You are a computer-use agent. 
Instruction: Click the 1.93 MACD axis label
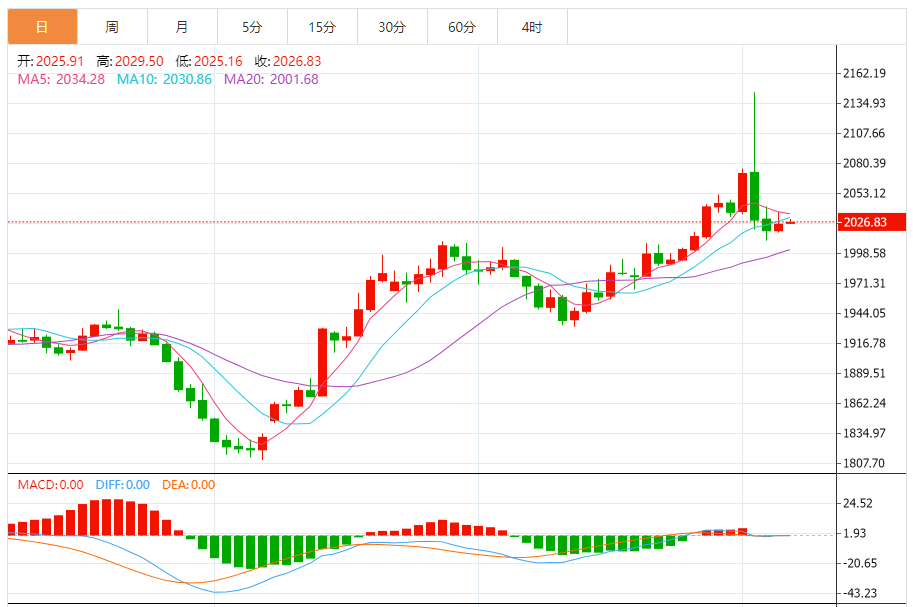click(855, 533)
